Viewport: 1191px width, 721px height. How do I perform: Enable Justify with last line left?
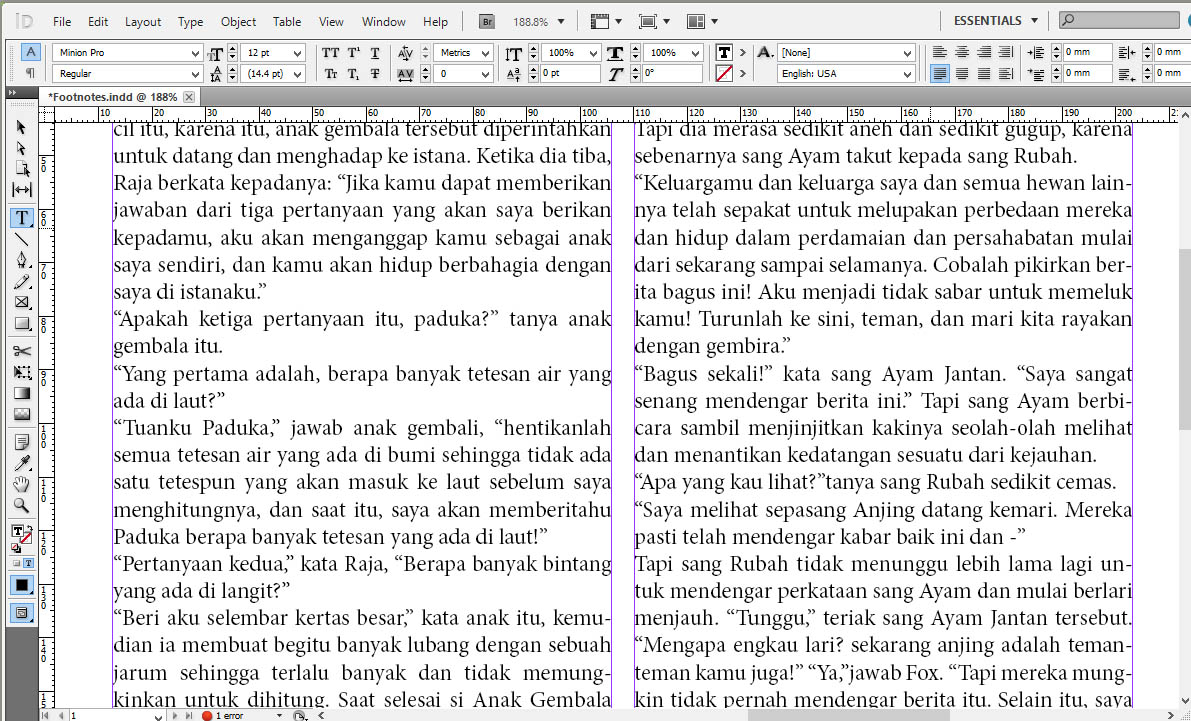point(940,74)
